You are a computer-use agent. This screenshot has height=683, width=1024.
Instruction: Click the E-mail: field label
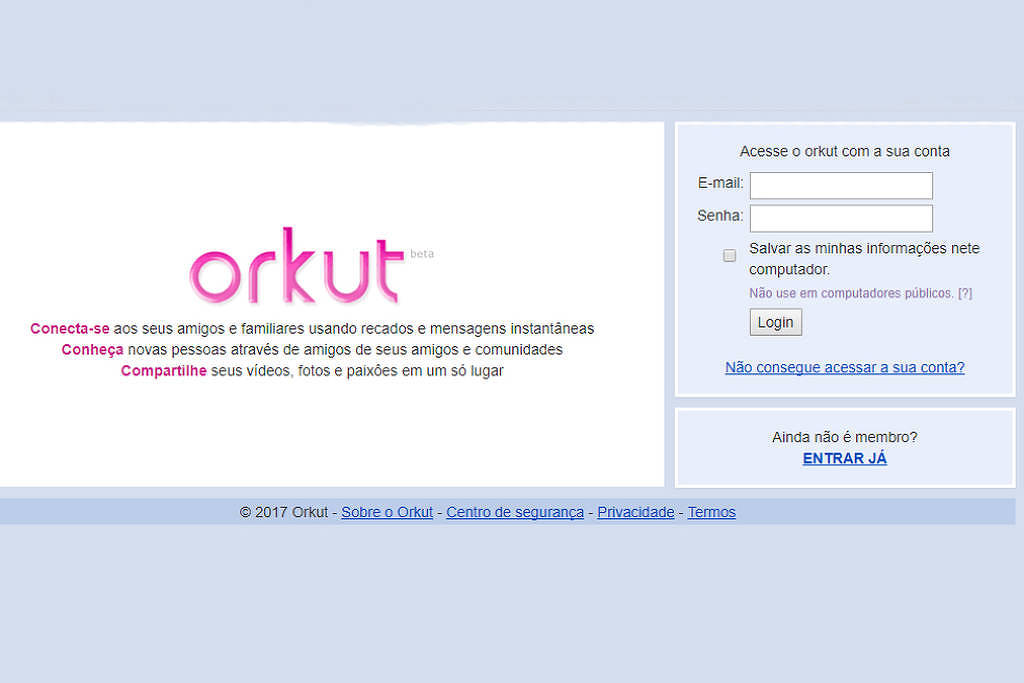[x=720, y=183]
